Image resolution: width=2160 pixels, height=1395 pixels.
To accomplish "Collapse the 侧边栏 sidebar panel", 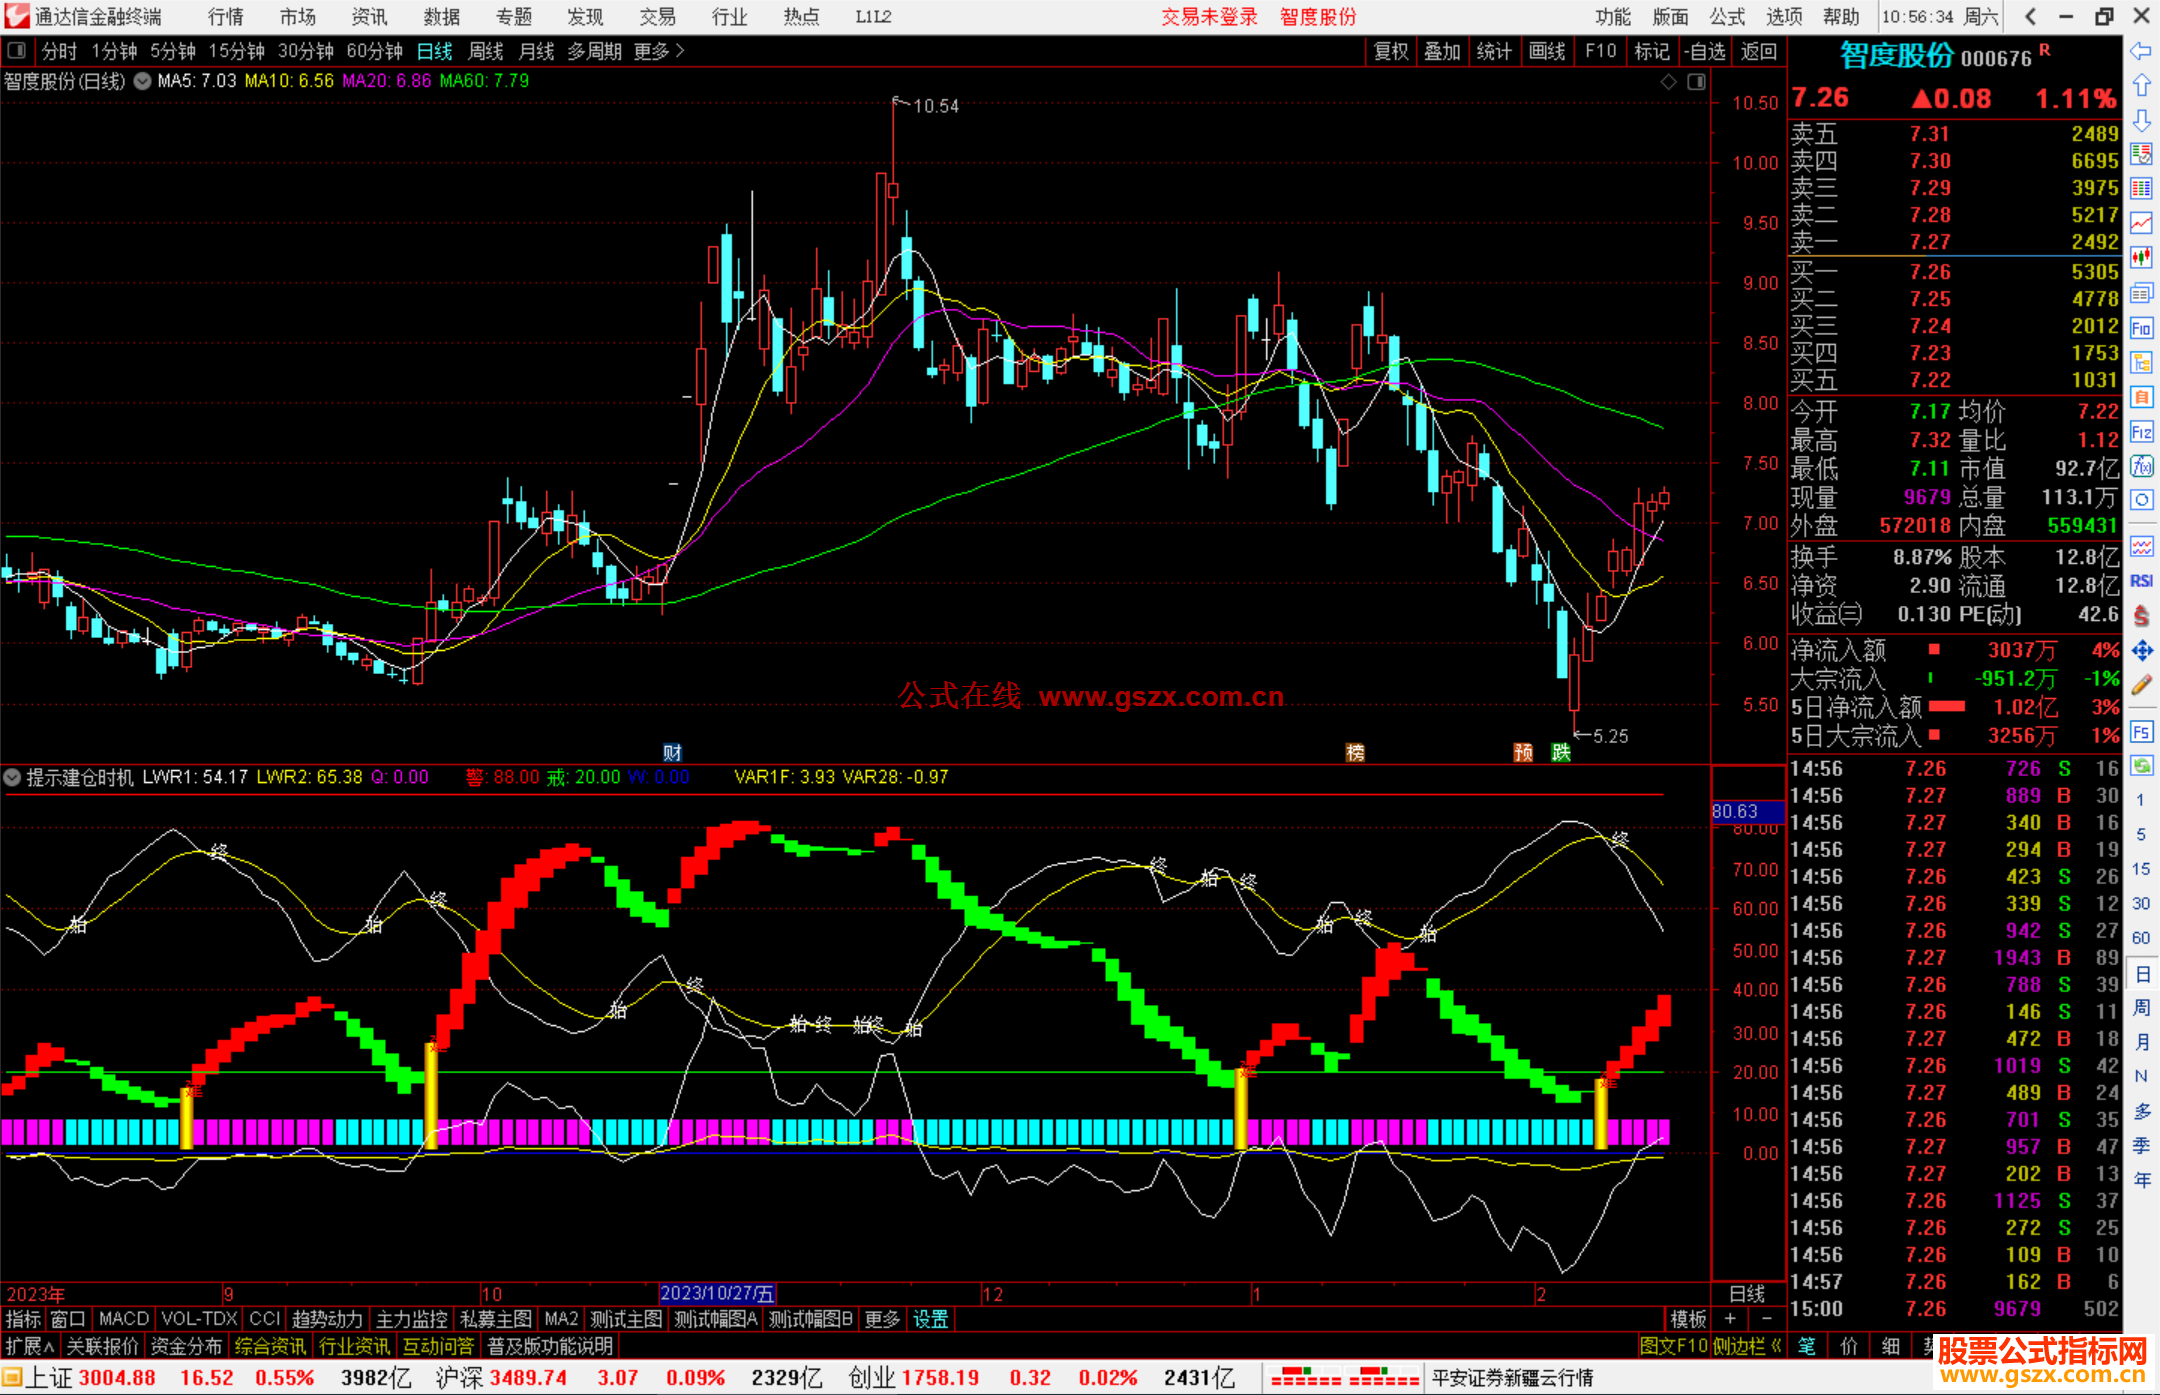I will click(x=1746, y=1346).
